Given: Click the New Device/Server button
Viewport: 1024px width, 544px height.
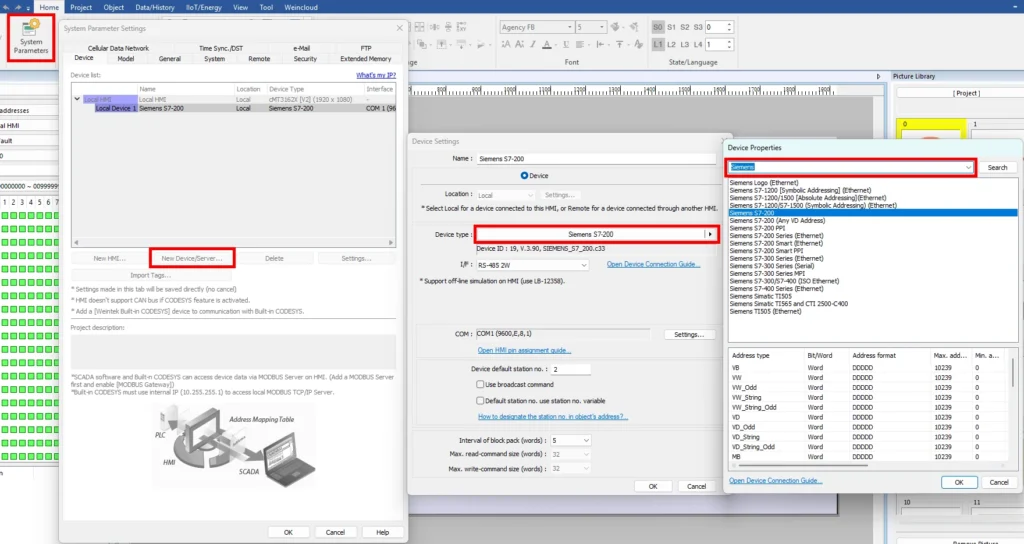Looking at the screenshot, I should coord(192,258).
